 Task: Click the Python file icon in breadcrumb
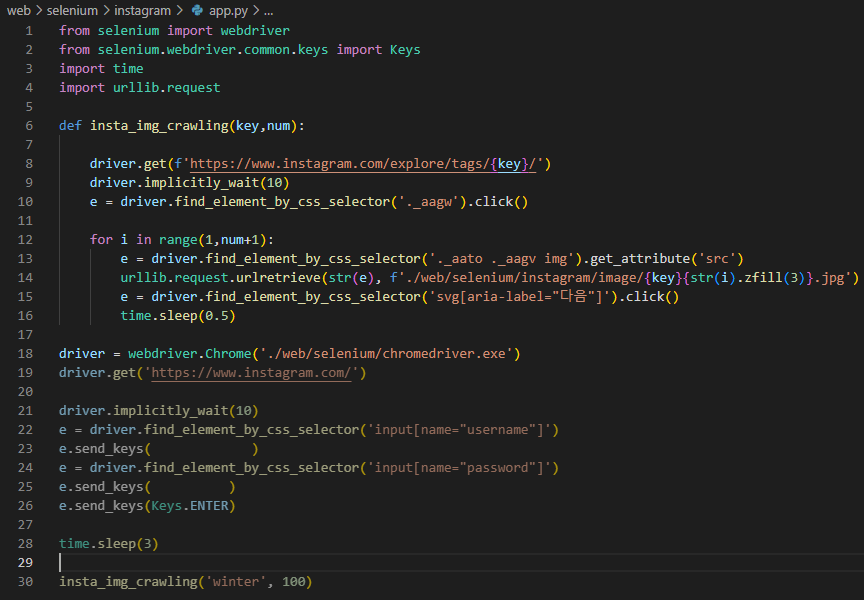coord(197,10)
